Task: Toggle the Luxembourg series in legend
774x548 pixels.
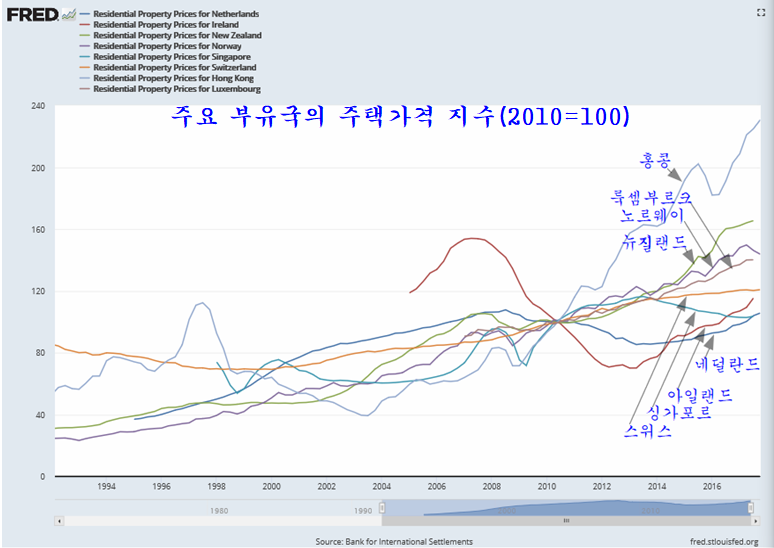Action: click(170, 89)
